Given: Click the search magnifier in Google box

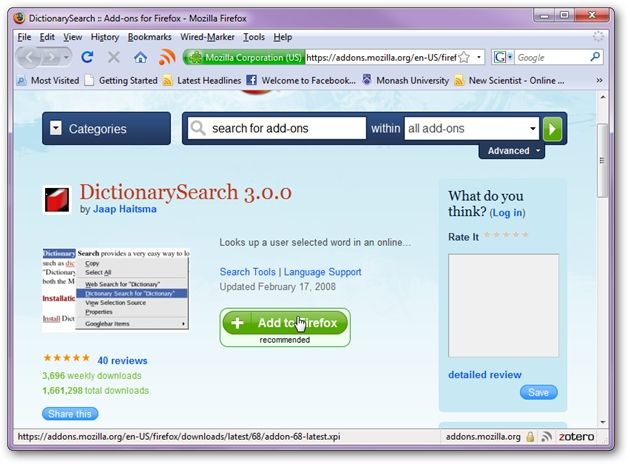Looking at the screenshot, I should coord(595,57).
